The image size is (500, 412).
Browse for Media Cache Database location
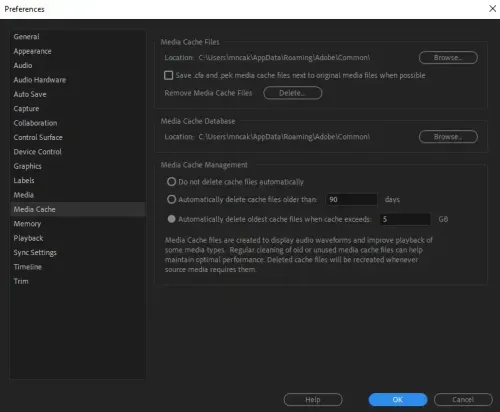tap(448, 137)
